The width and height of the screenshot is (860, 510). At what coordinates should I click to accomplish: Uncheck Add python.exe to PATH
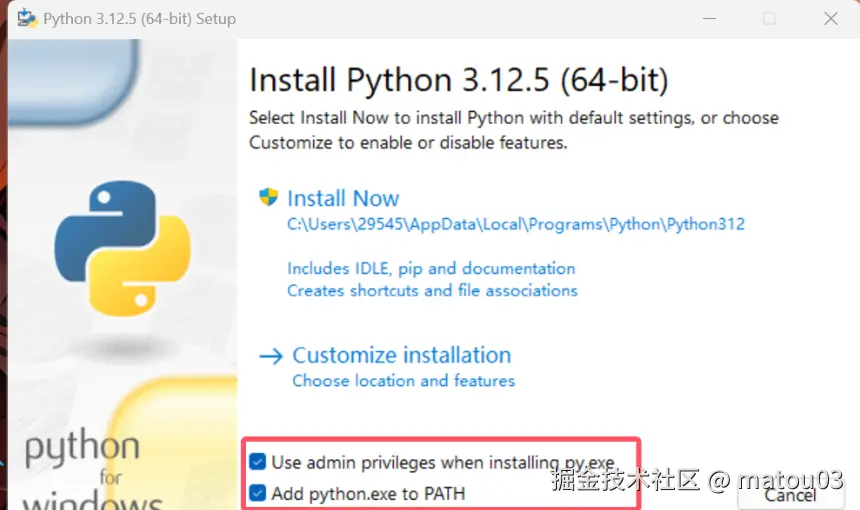click(x=257, y=493)
